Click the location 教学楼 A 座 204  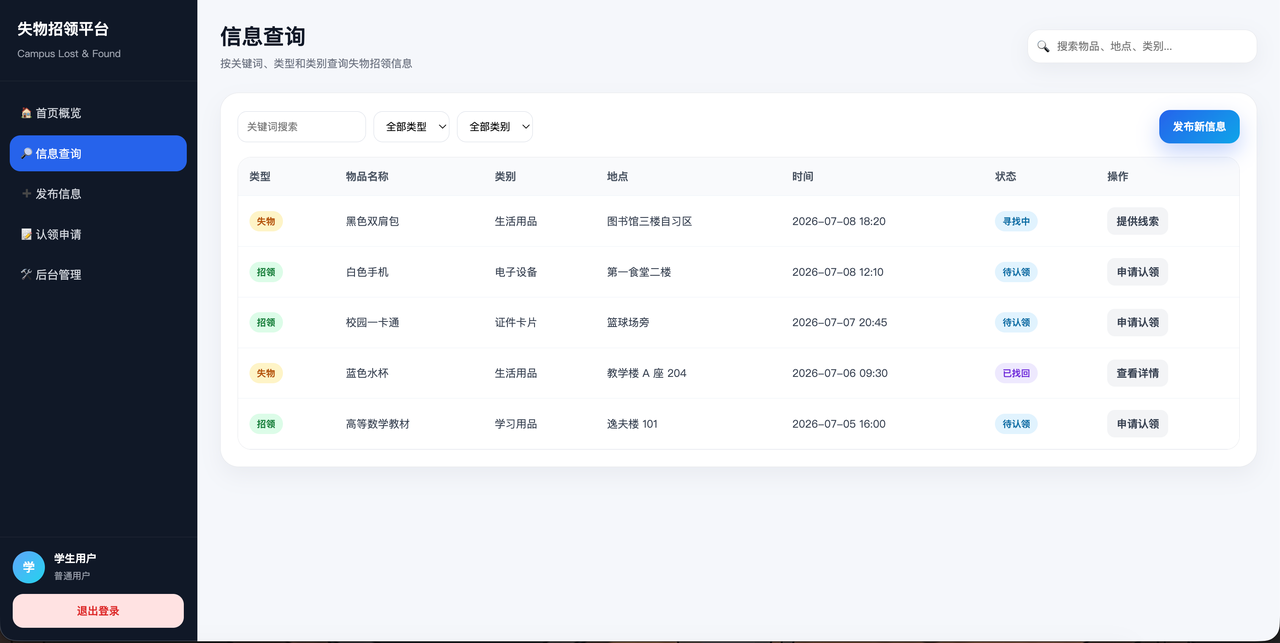pyautogui.click(x=647, y=373)
